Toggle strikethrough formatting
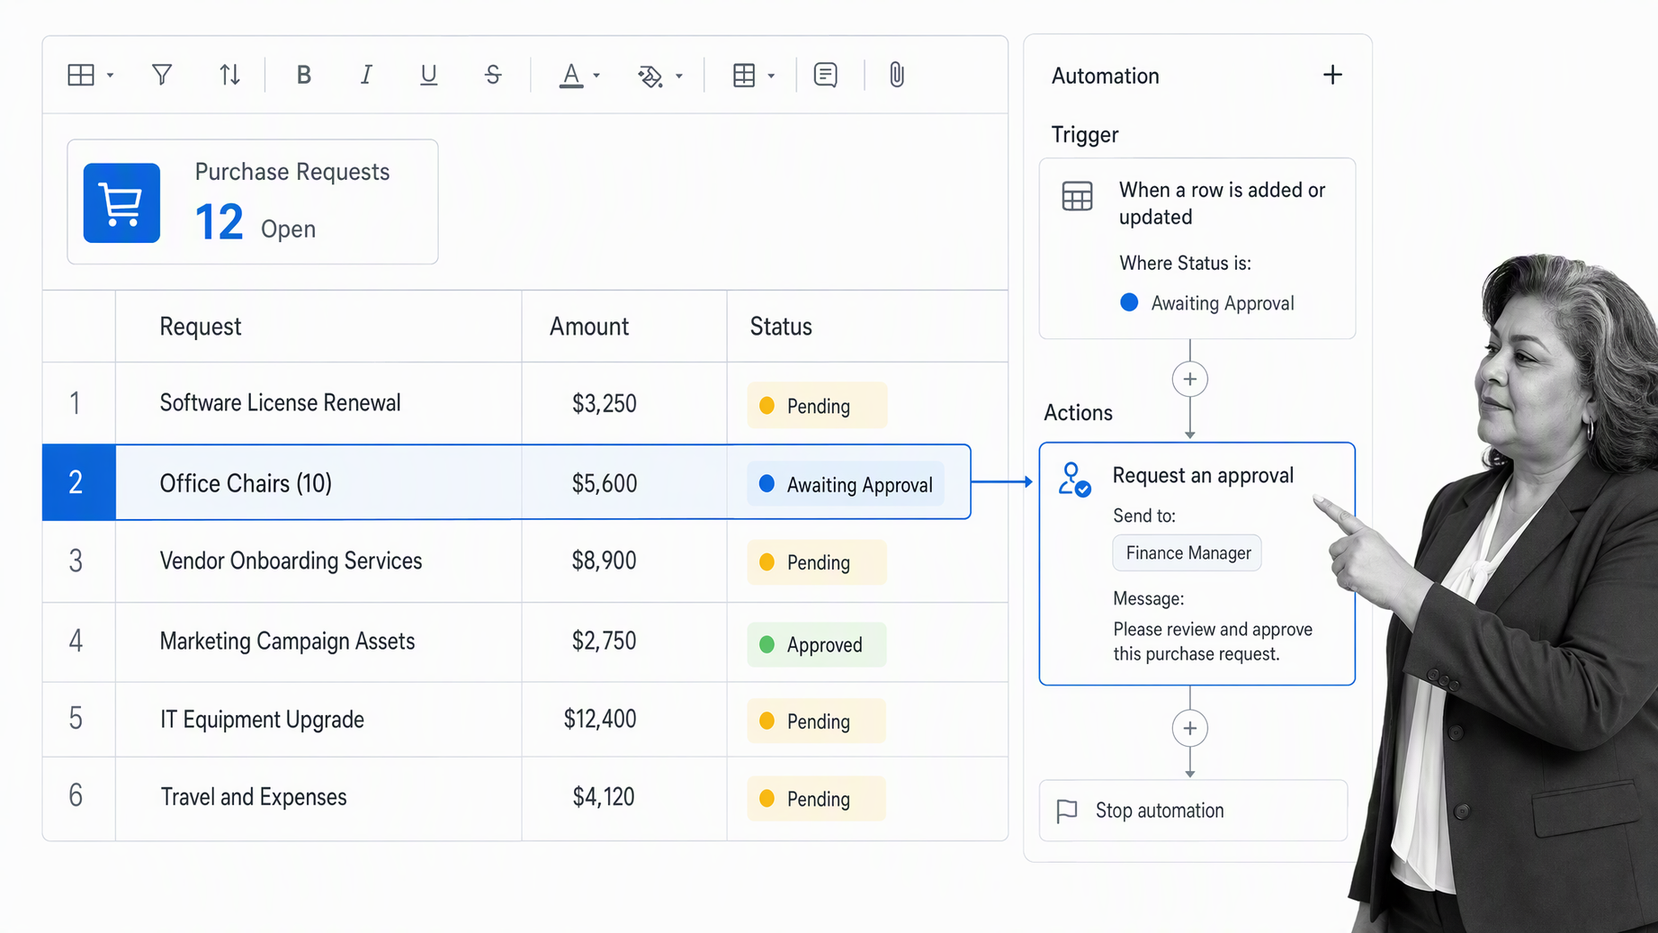This screenshot has width=1658, height=933. pos(493,75)
